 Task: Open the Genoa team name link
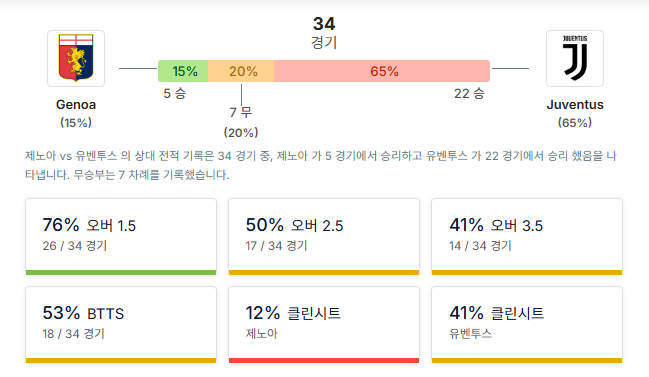pyautogui.click(x=76, y=105)
